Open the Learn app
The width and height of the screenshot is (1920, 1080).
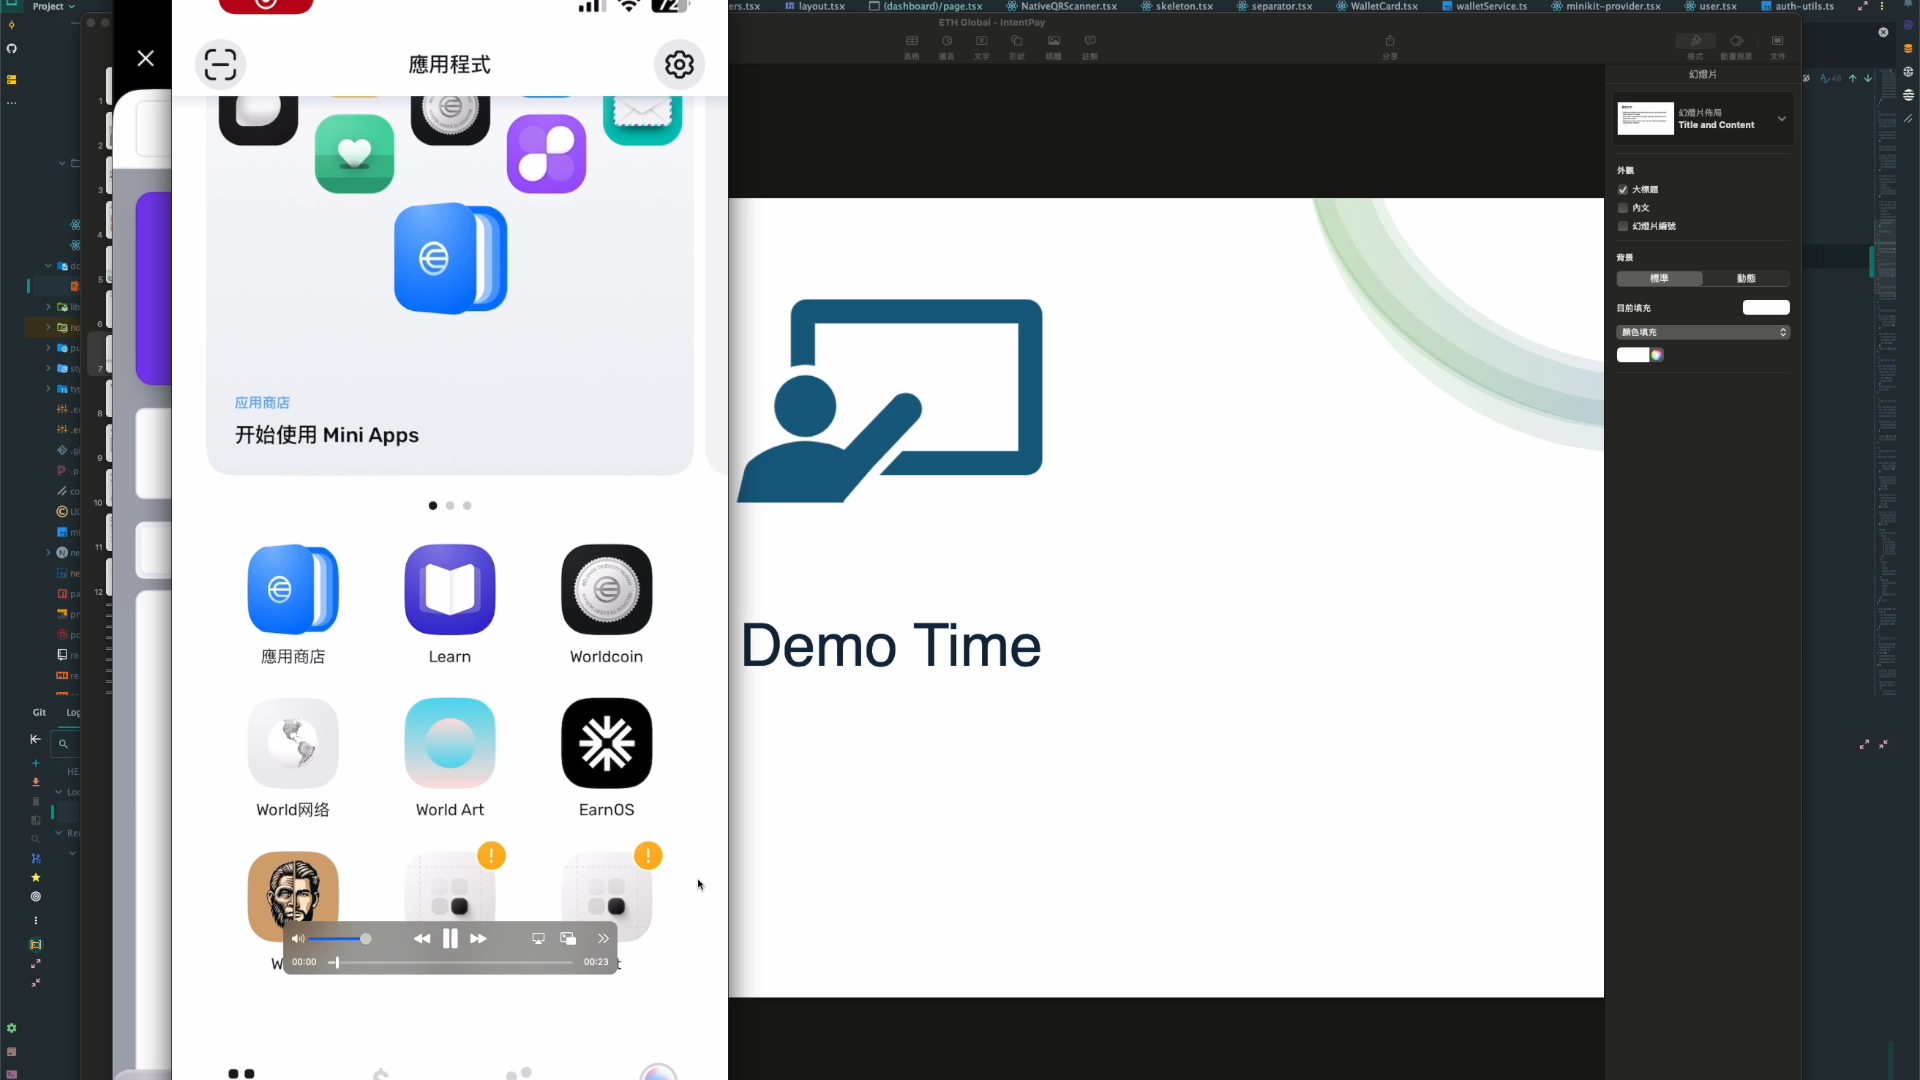point(450,590)
